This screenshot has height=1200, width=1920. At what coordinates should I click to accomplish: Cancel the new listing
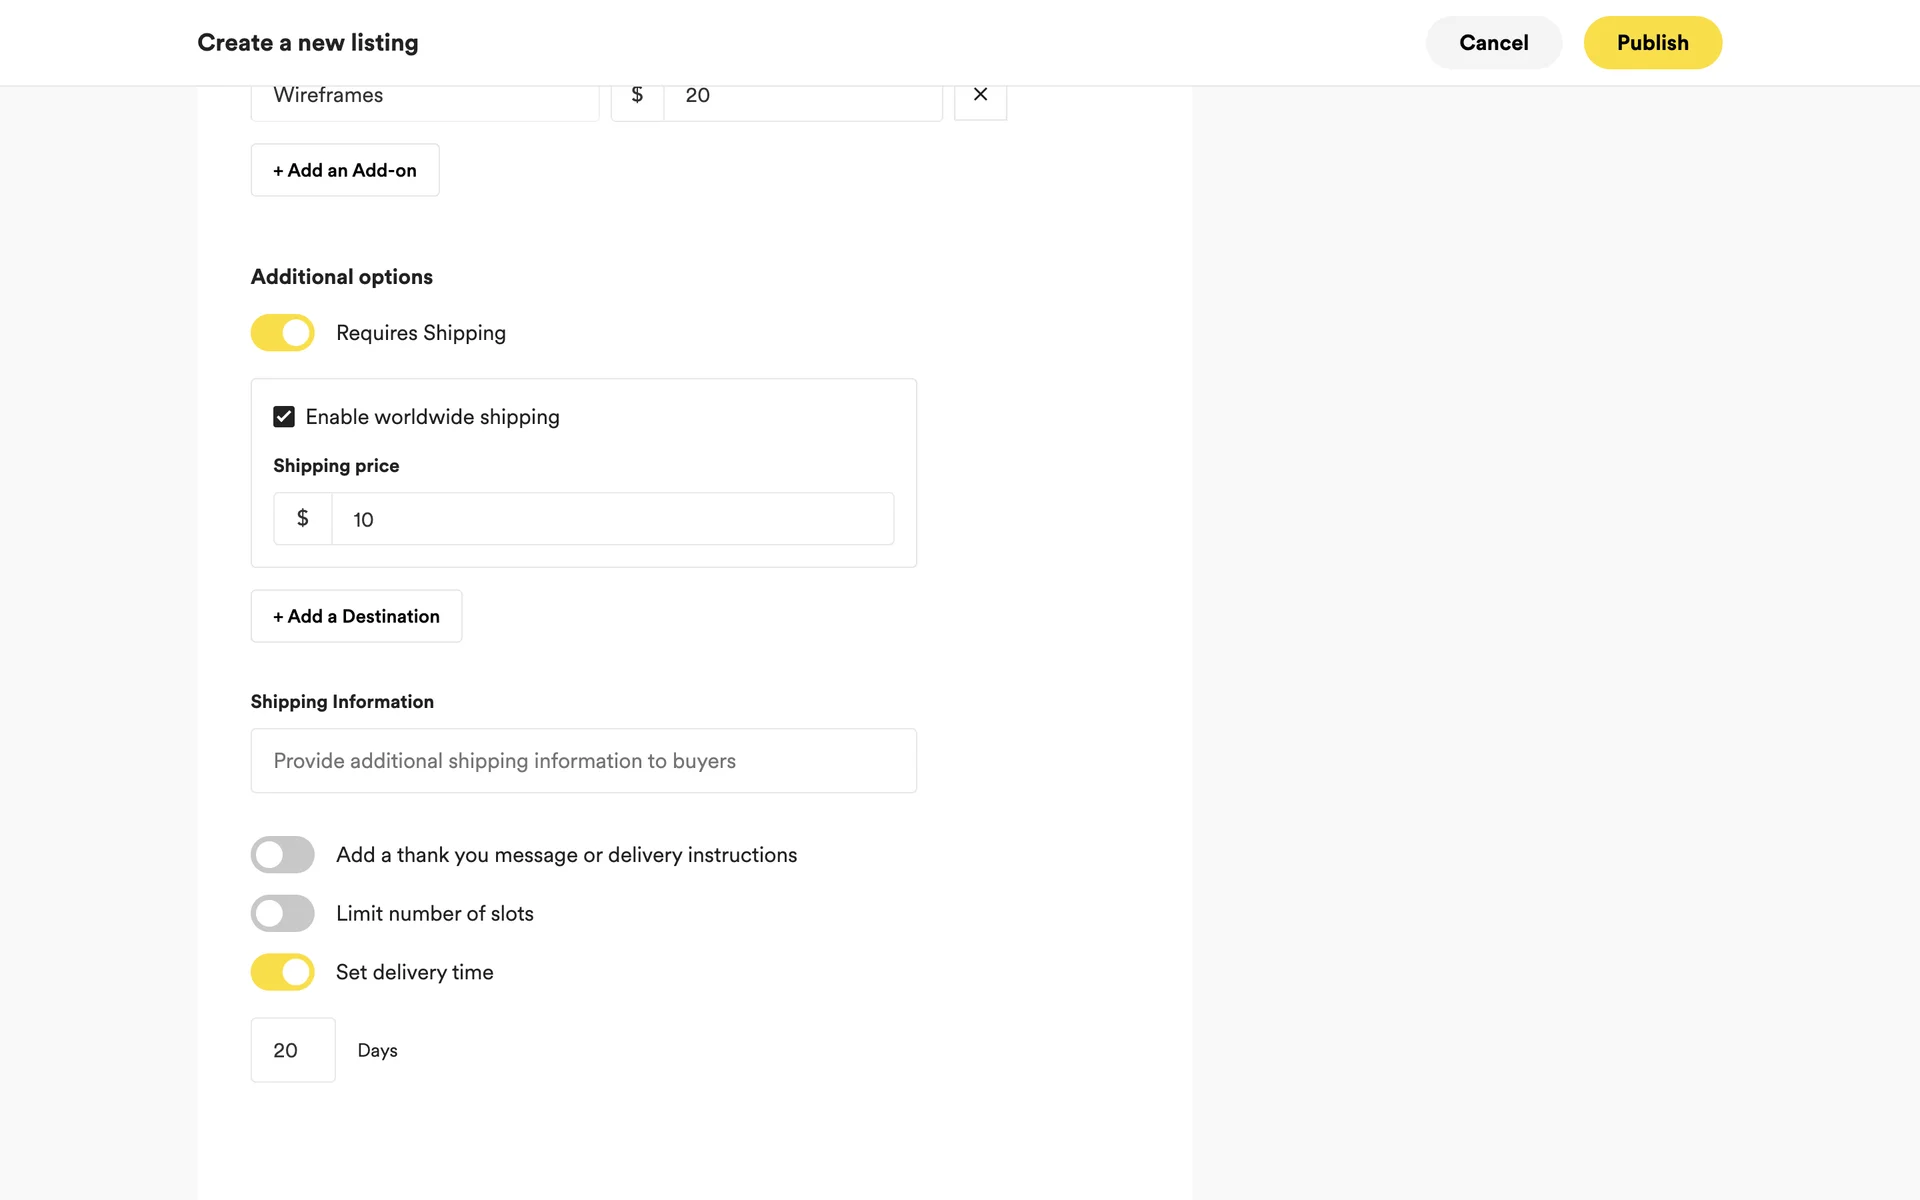(x=1493, y=43)
